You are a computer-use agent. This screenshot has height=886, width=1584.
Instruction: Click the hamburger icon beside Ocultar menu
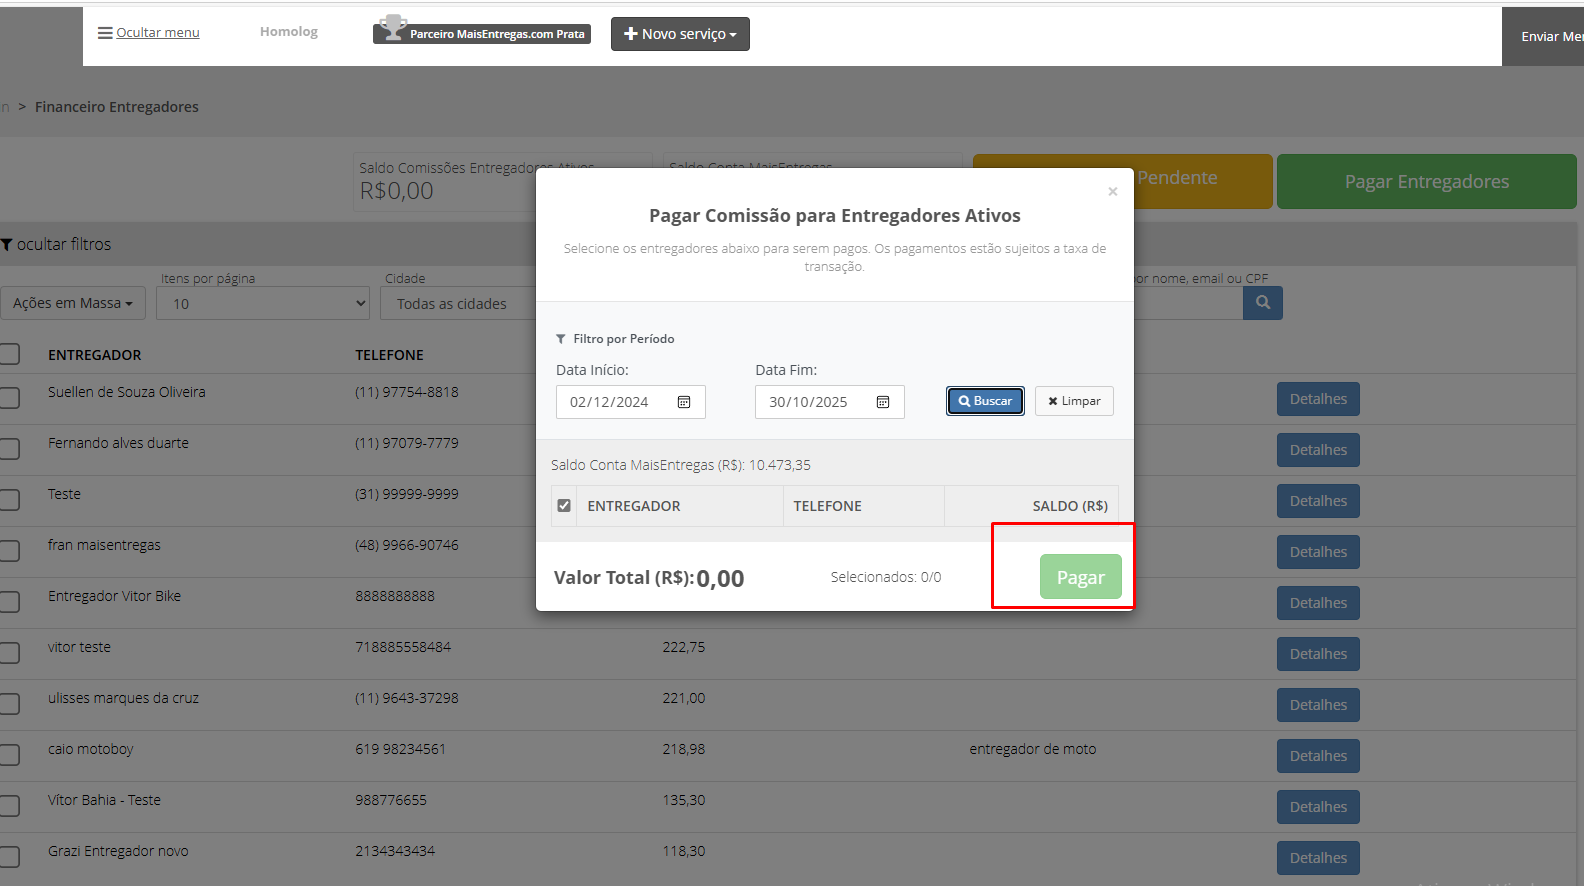104,33
